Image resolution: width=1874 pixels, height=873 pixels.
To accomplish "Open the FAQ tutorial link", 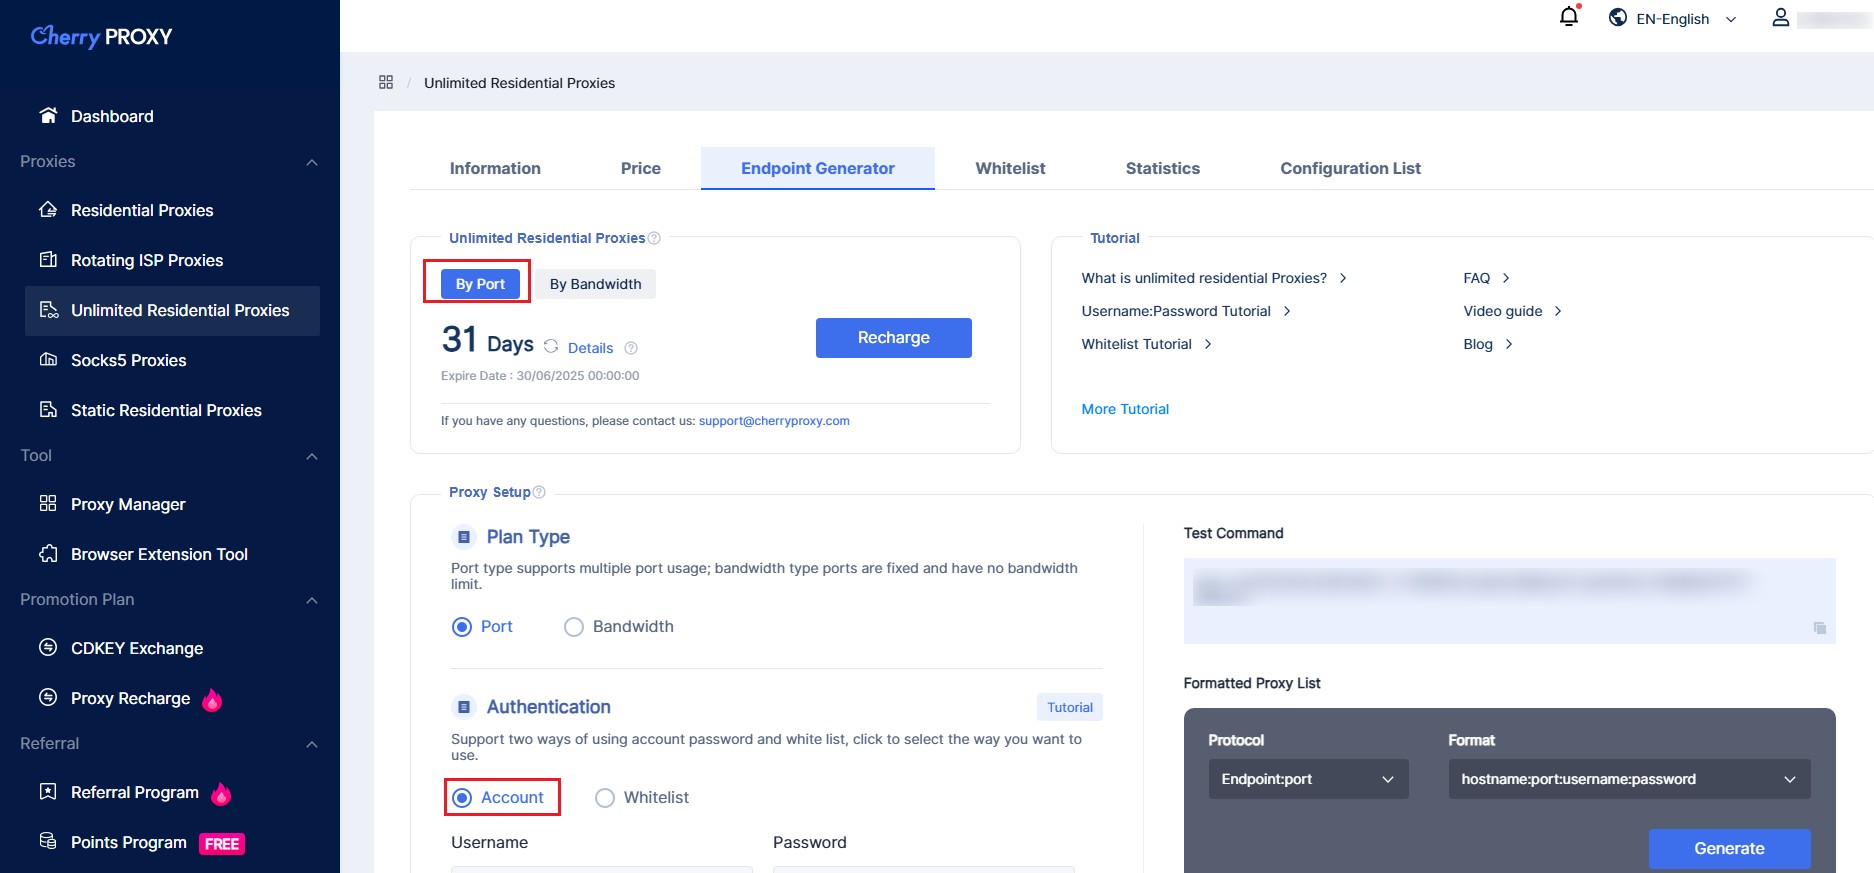I will pos(1486,278).
